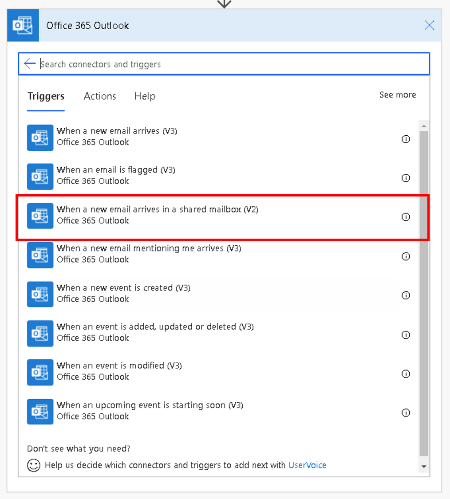Show info for When a new email arrives (V3)
Screen dimensions: 450x499
coord(406,139)
